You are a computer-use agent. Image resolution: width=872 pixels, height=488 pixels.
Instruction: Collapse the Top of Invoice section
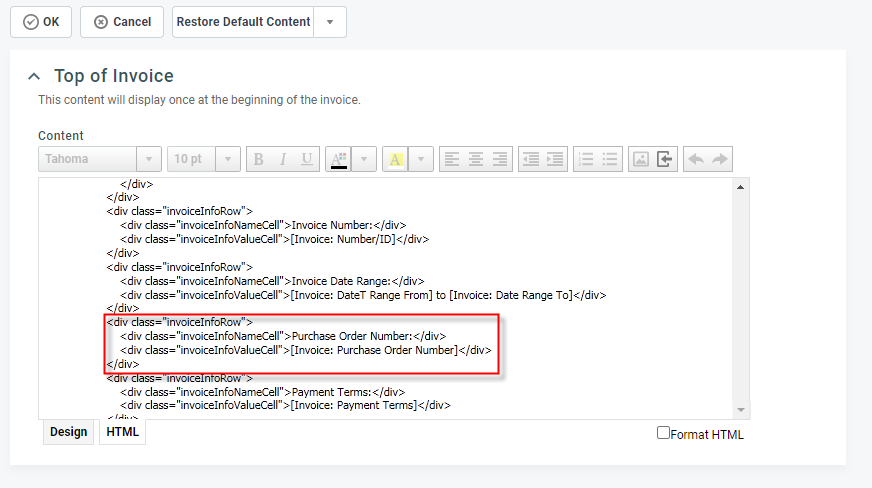35,76
